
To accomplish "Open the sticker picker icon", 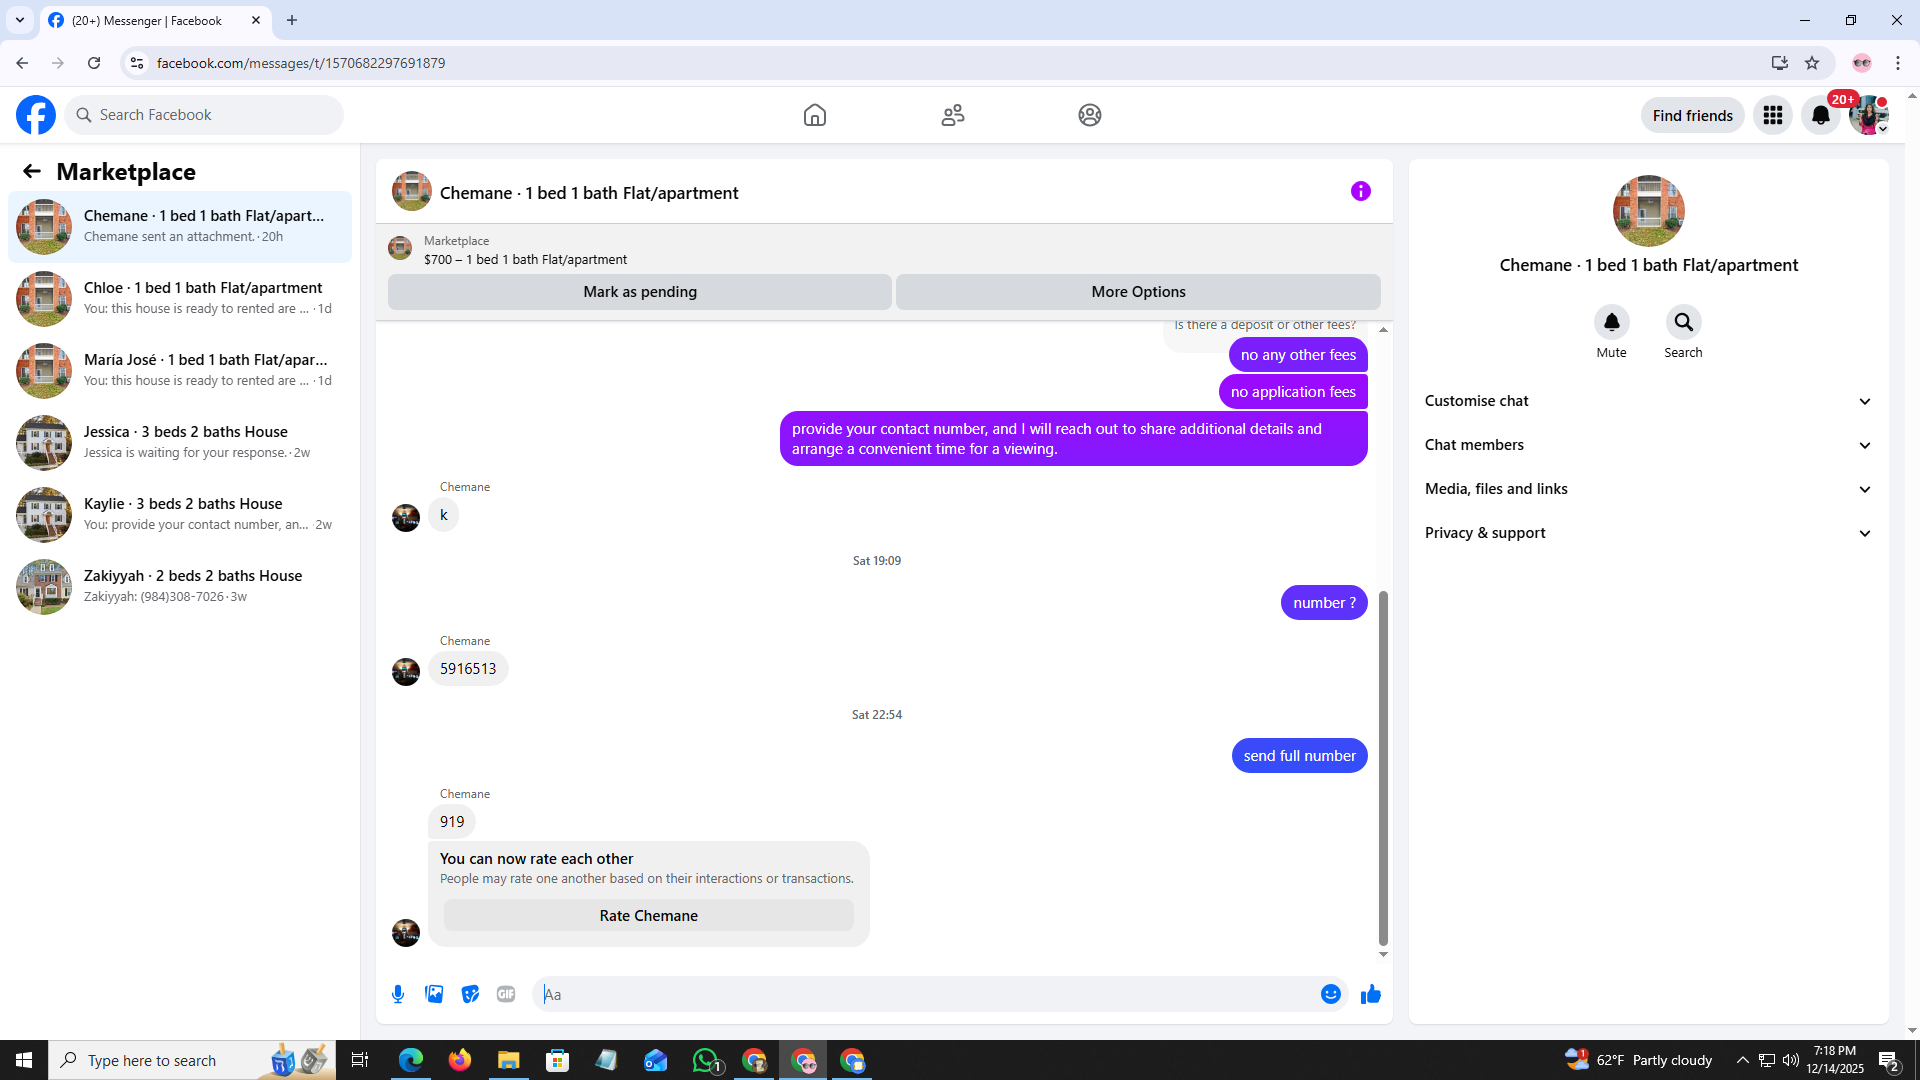I will [470, 994].
